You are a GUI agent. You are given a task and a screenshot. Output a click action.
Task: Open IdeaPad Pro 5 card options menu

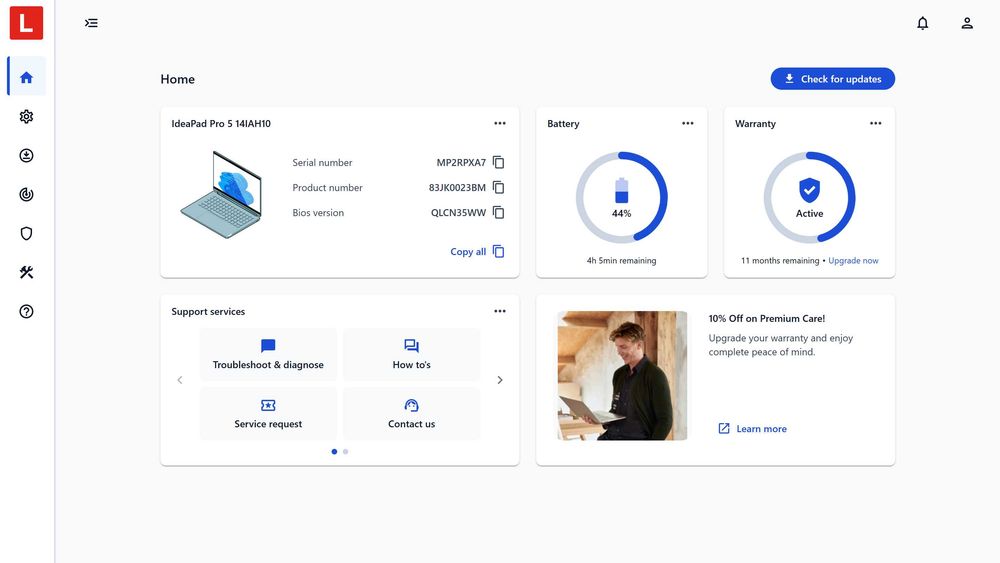tap(500, 123)
